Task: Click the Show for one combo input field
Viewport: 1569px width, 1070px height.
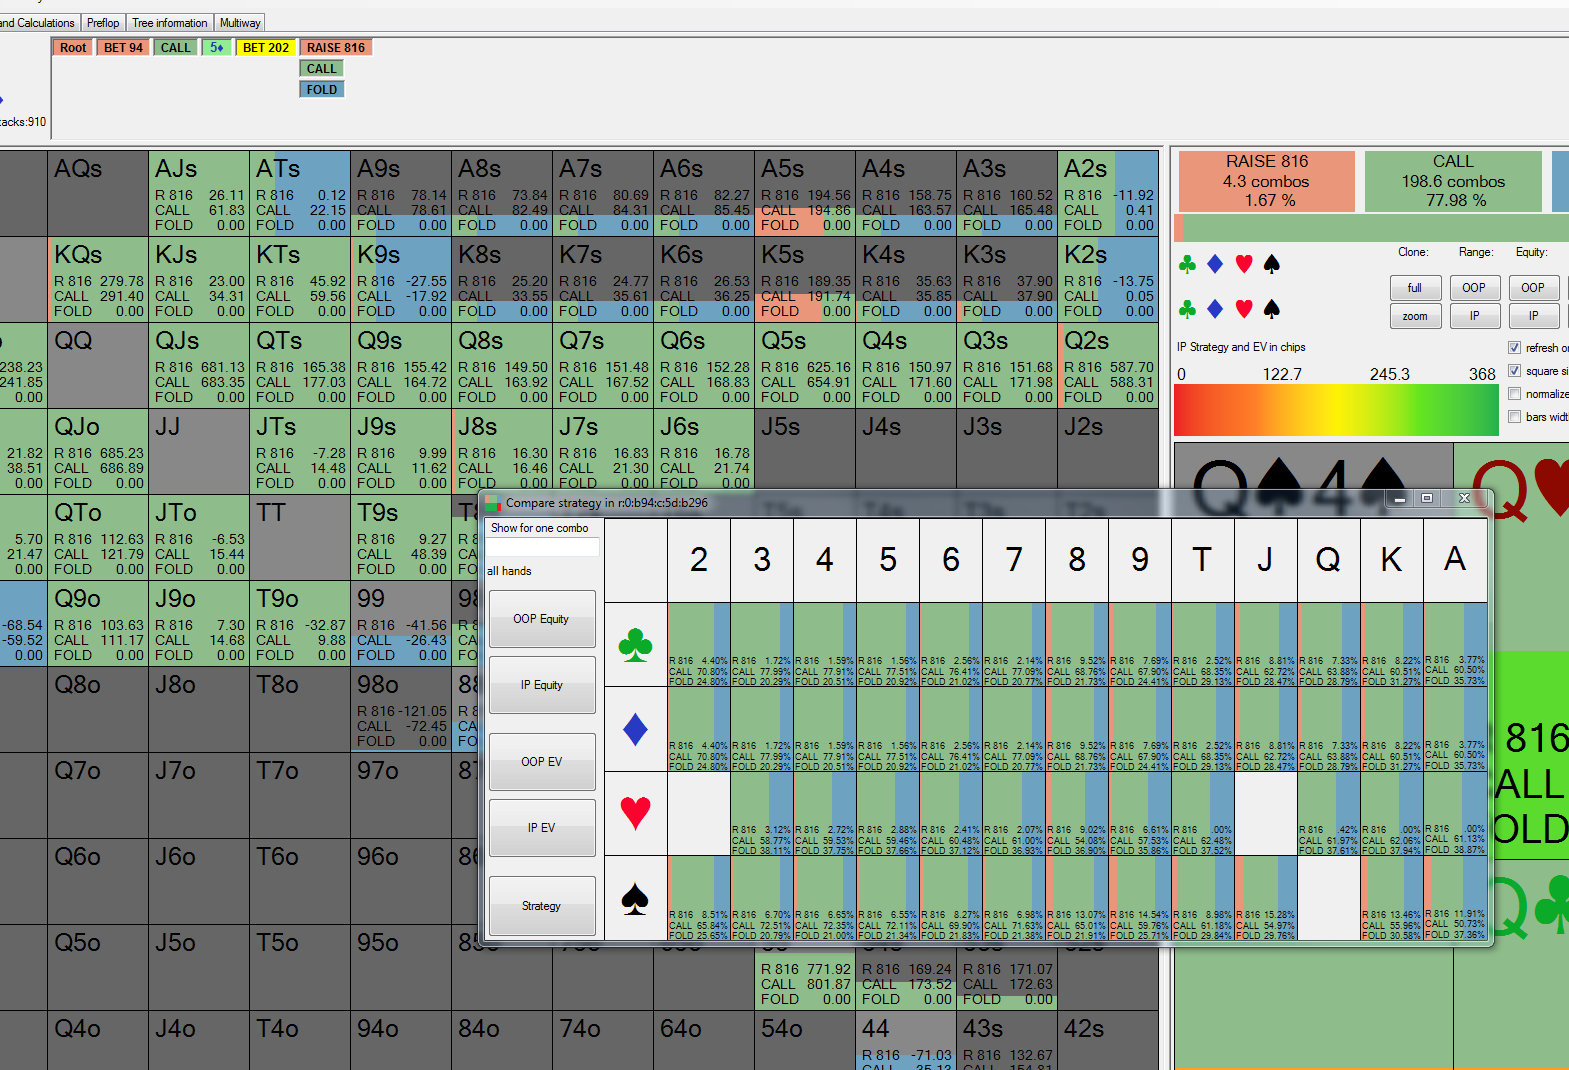Action: pos(543,547)
